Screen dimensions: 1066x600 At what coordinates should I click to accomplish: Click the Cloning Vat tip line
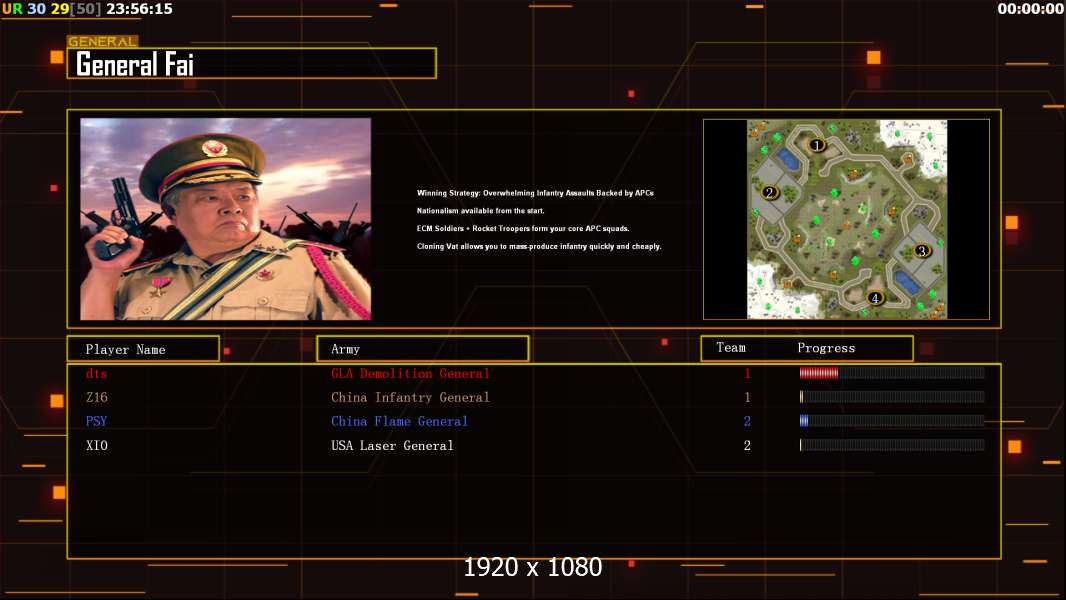(x=539, y=246)
